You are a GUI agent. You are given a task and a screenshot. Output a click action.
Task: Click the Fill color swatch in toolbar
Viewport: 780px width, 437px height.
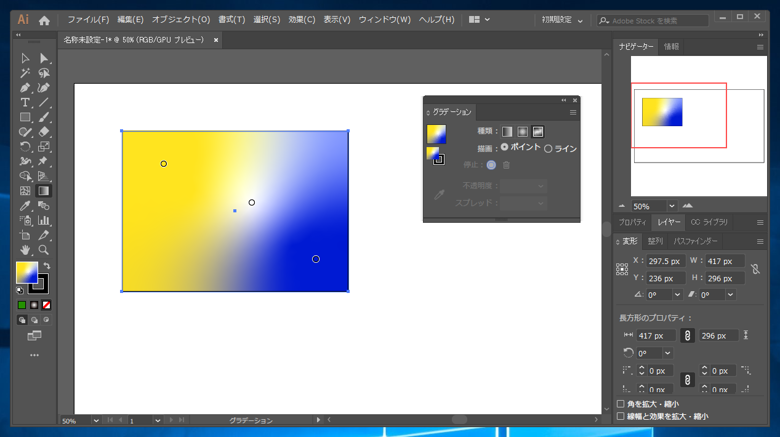click(x=26, y=272)
